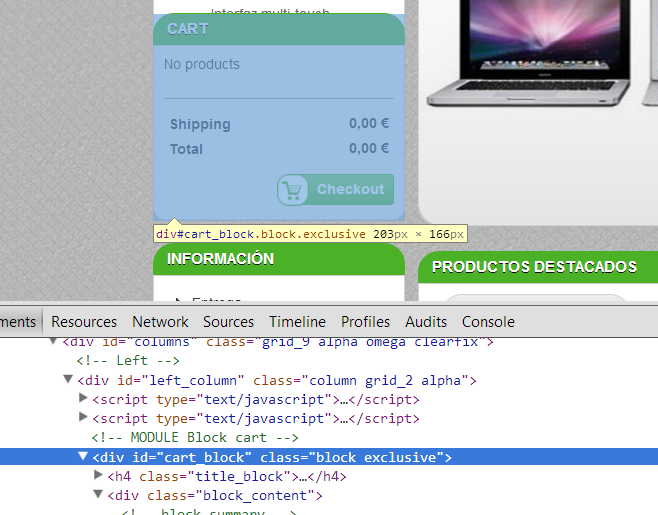Expand the h4 title_block node

(98, 475)
